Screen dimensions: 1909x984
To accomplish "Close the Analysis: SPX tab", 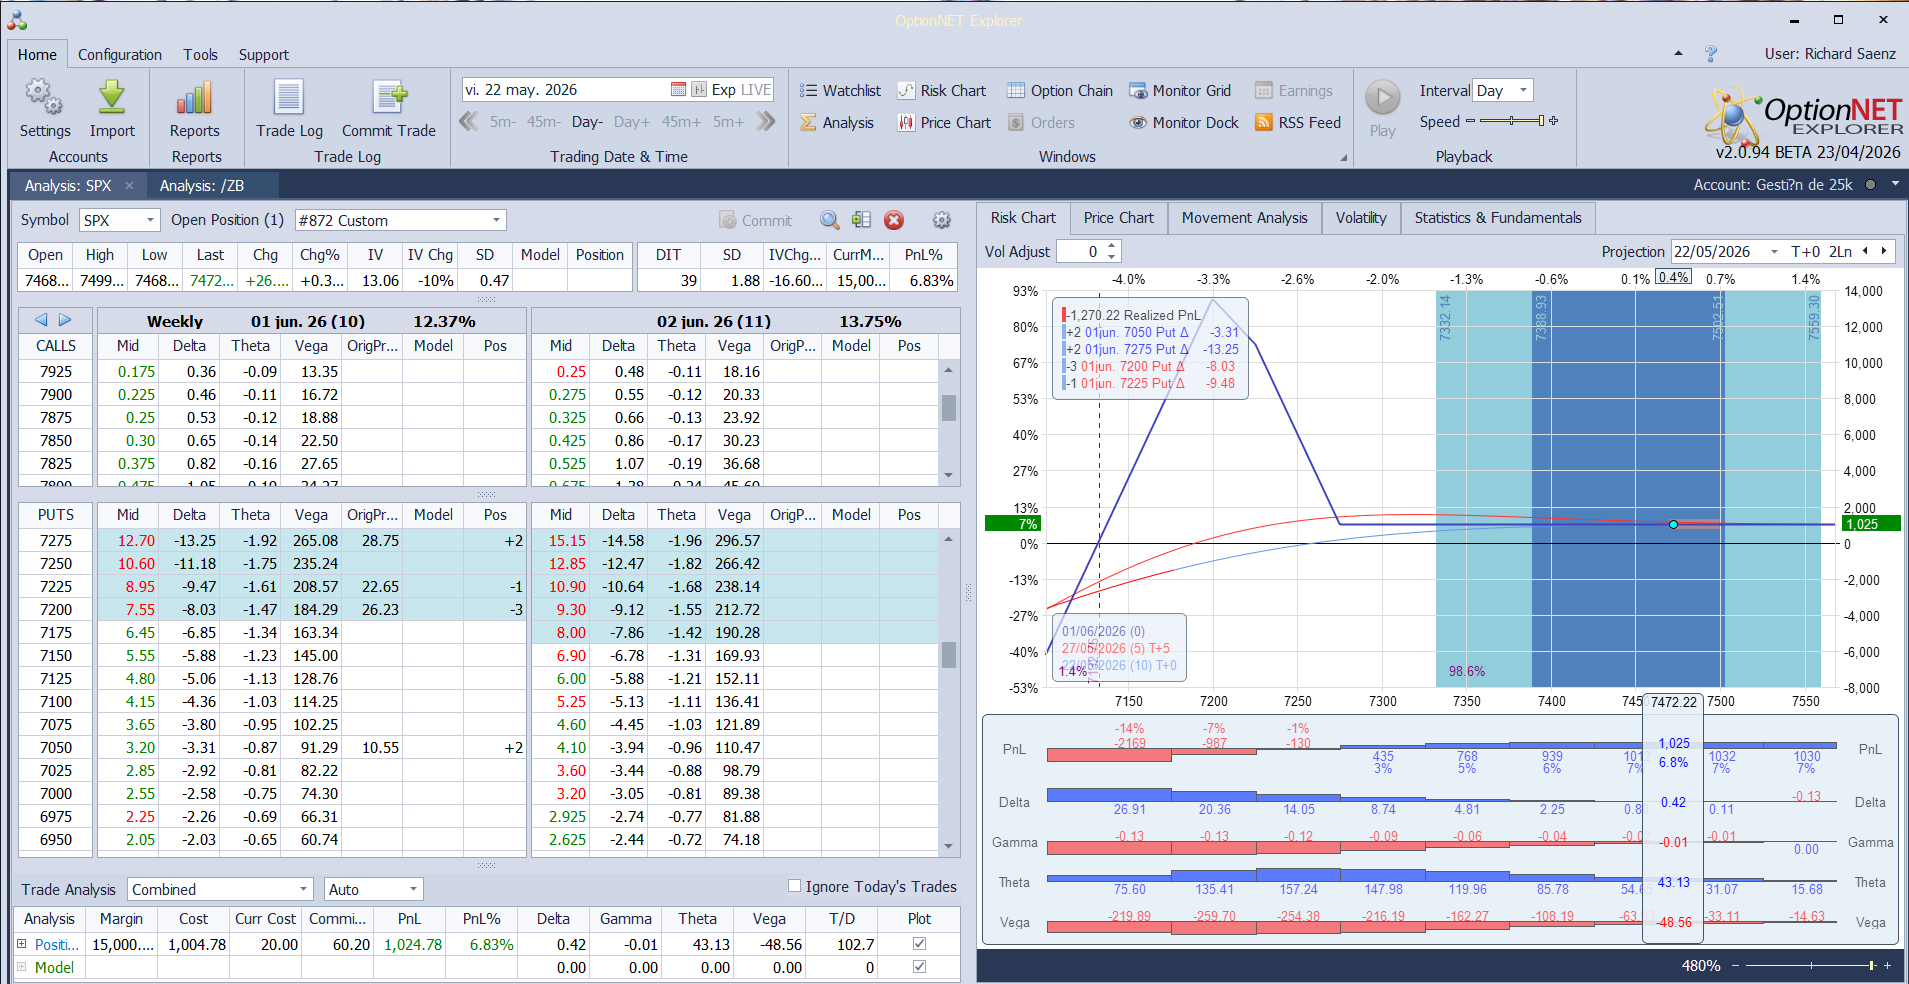I will (129, 185).
